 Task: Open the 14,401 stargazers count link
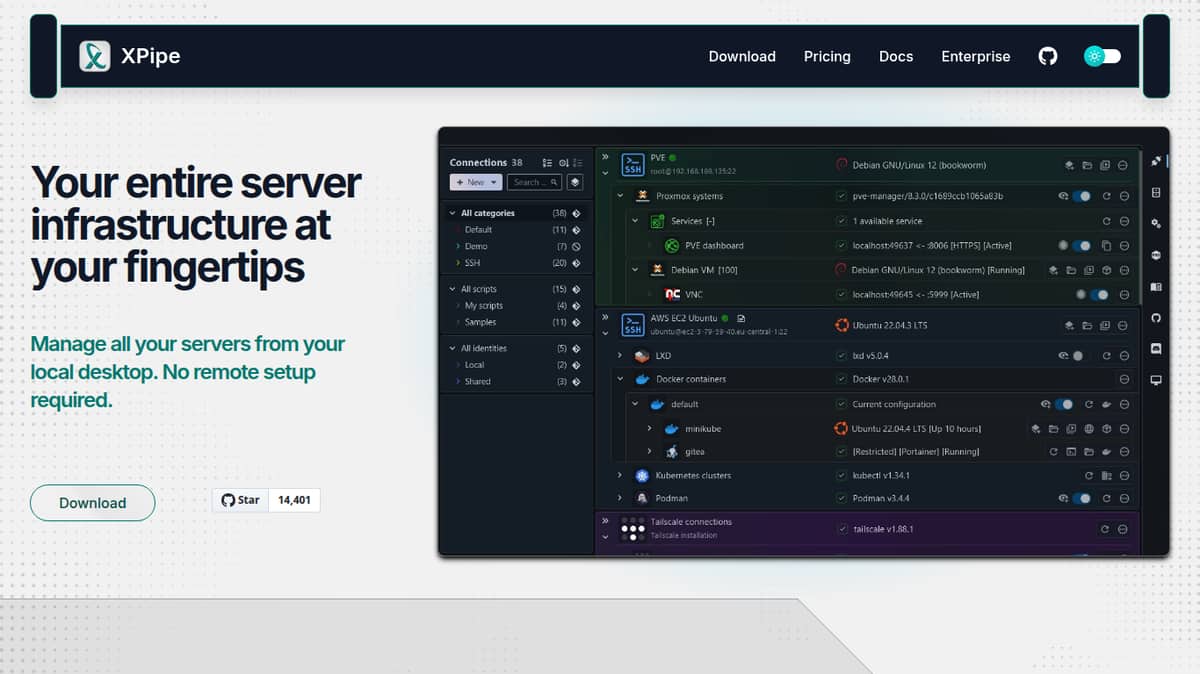pos(294,500)
